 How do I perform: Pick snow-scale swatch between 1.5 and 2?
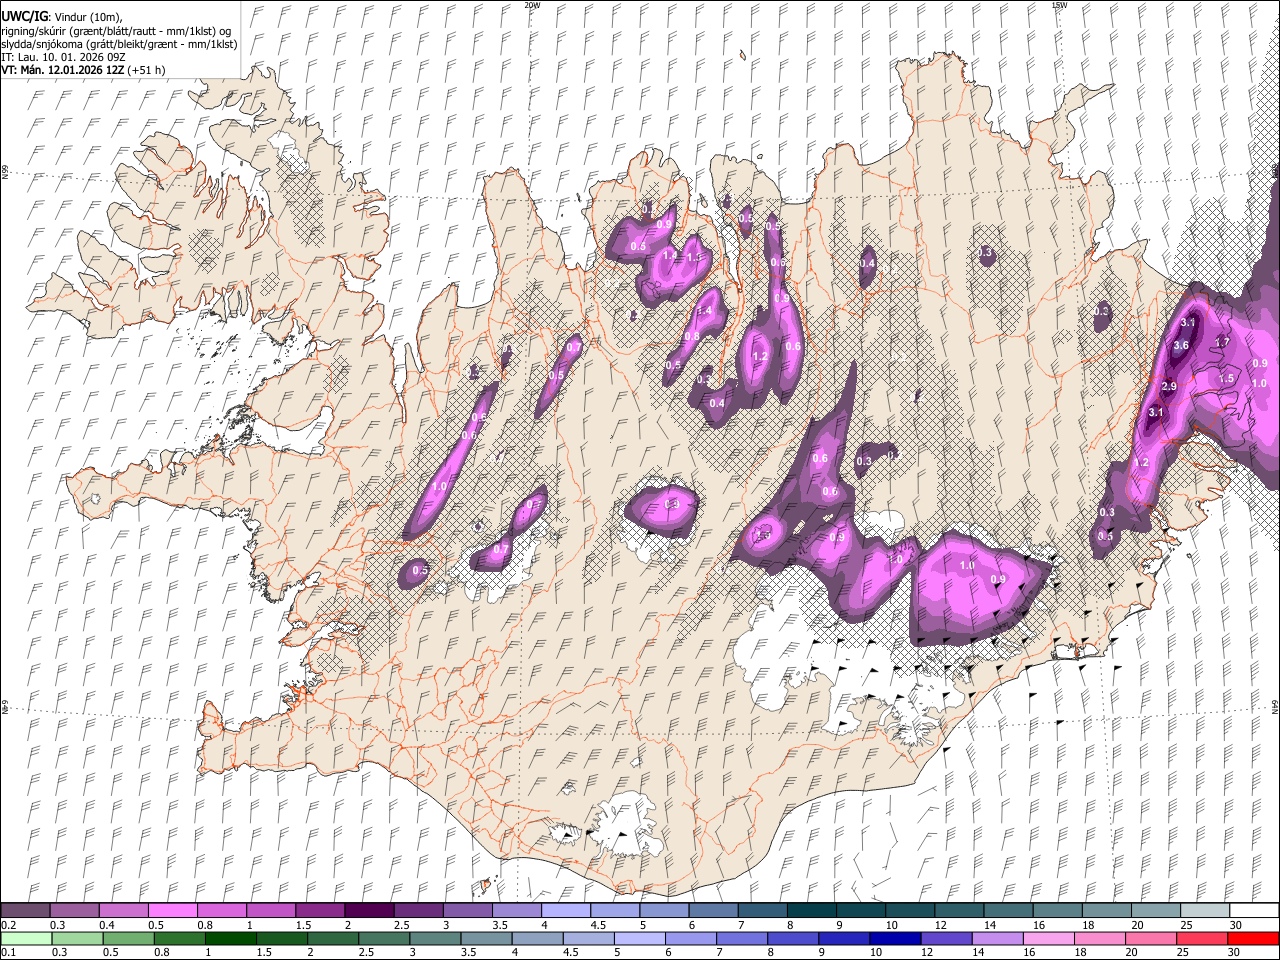pyautogui.click(x=321, y=910)
